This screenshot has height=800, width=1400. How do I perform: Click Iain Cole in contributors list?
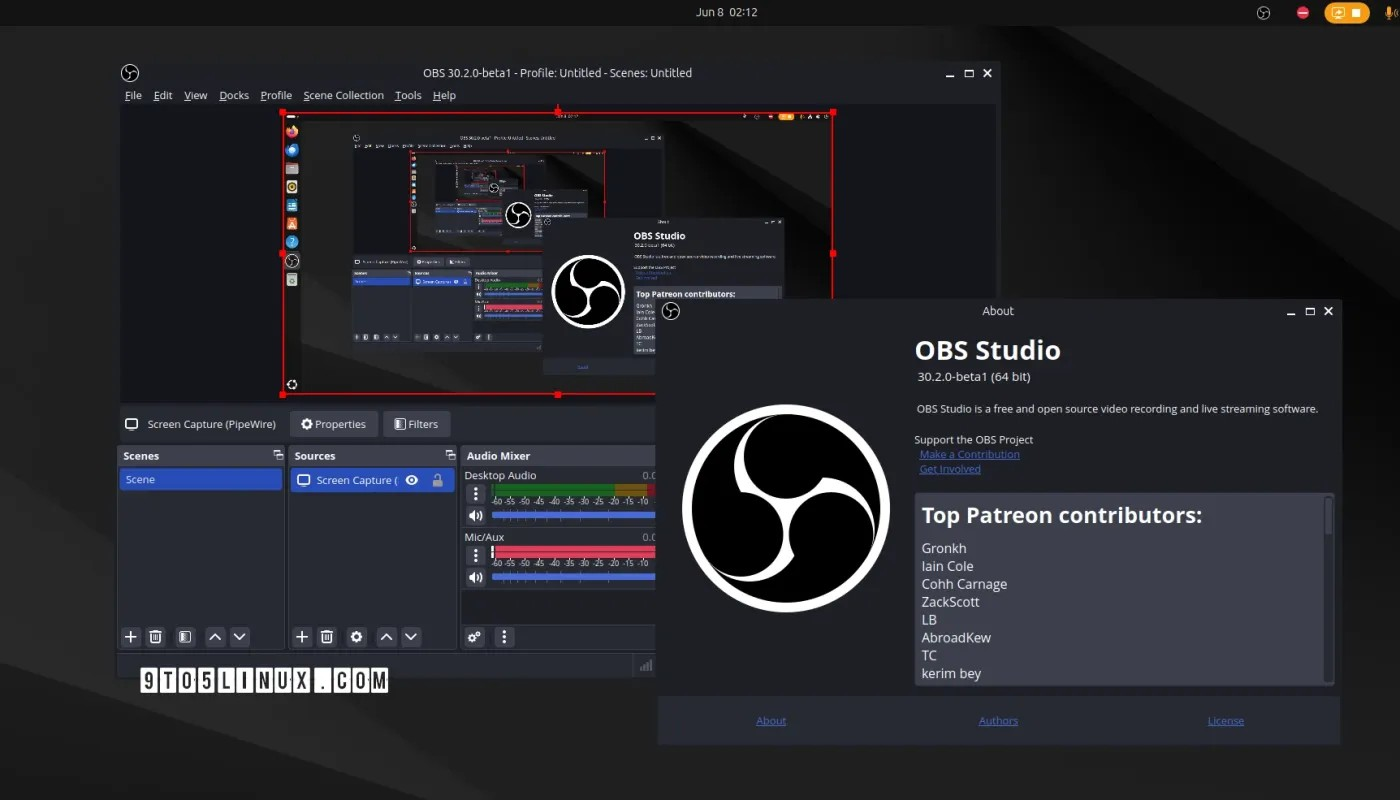click(x=947, y=566)
